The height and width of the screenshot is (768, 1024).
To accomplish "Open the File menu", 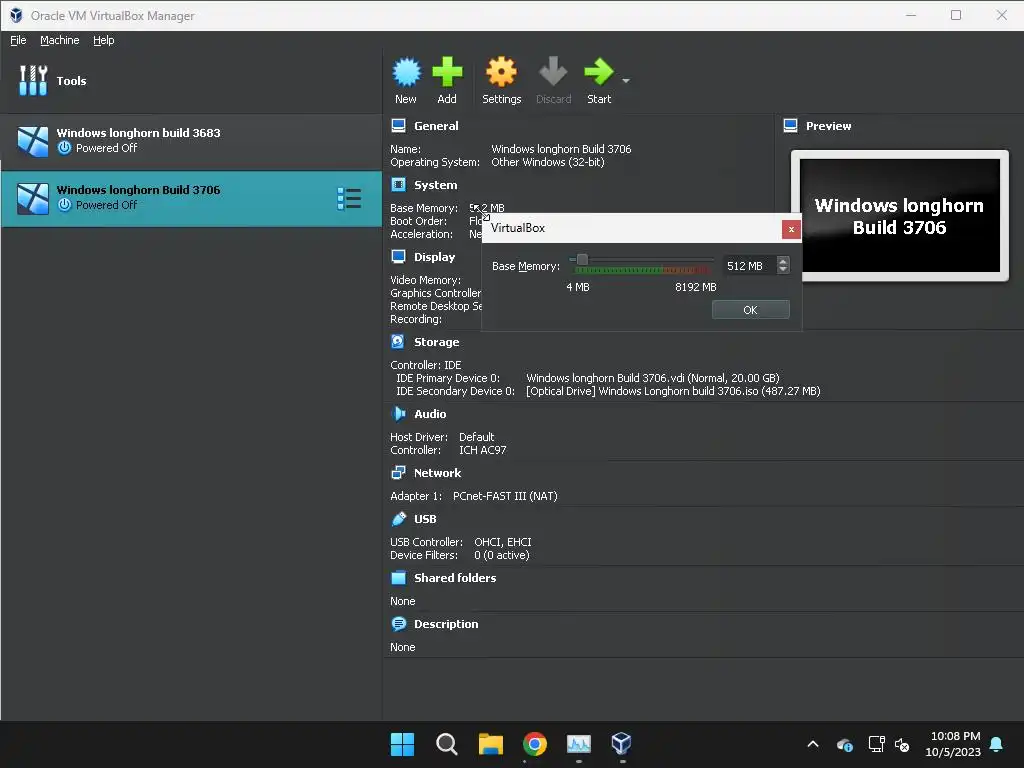I will point(18,40).
